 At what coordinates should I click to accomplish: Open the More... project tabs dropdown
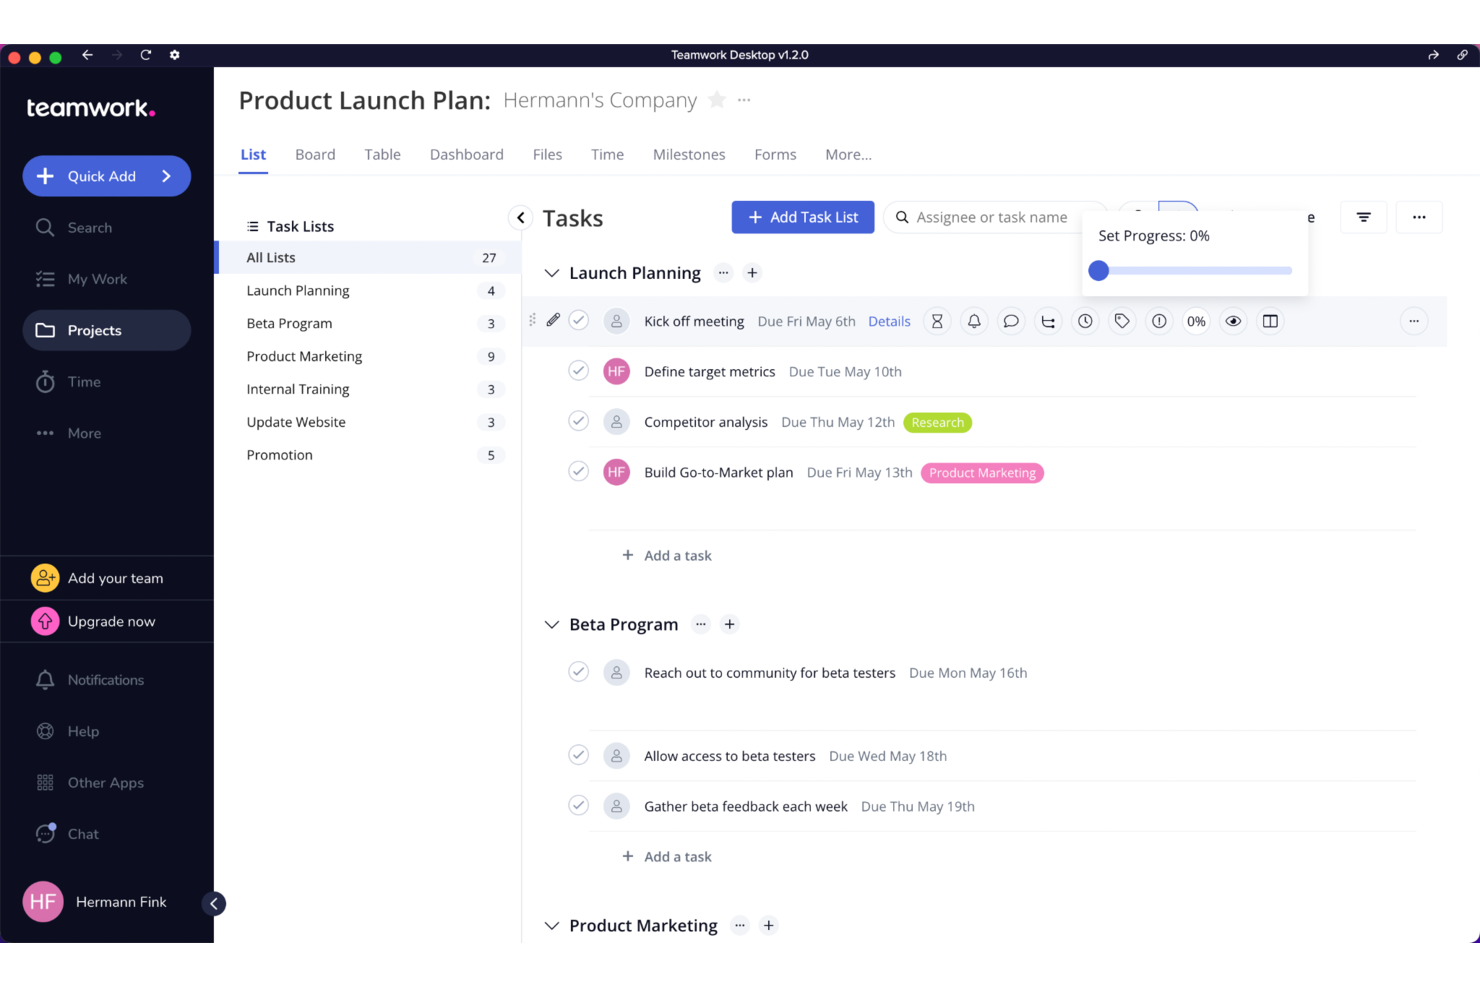coord(848,155)
